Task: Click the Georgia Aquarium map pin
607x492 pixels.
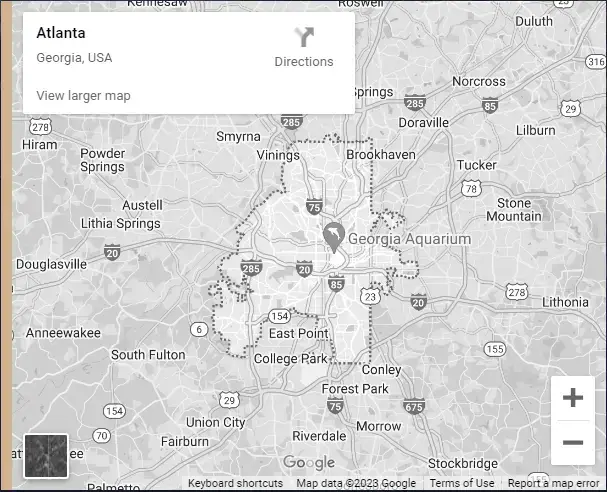Action: 333,236
